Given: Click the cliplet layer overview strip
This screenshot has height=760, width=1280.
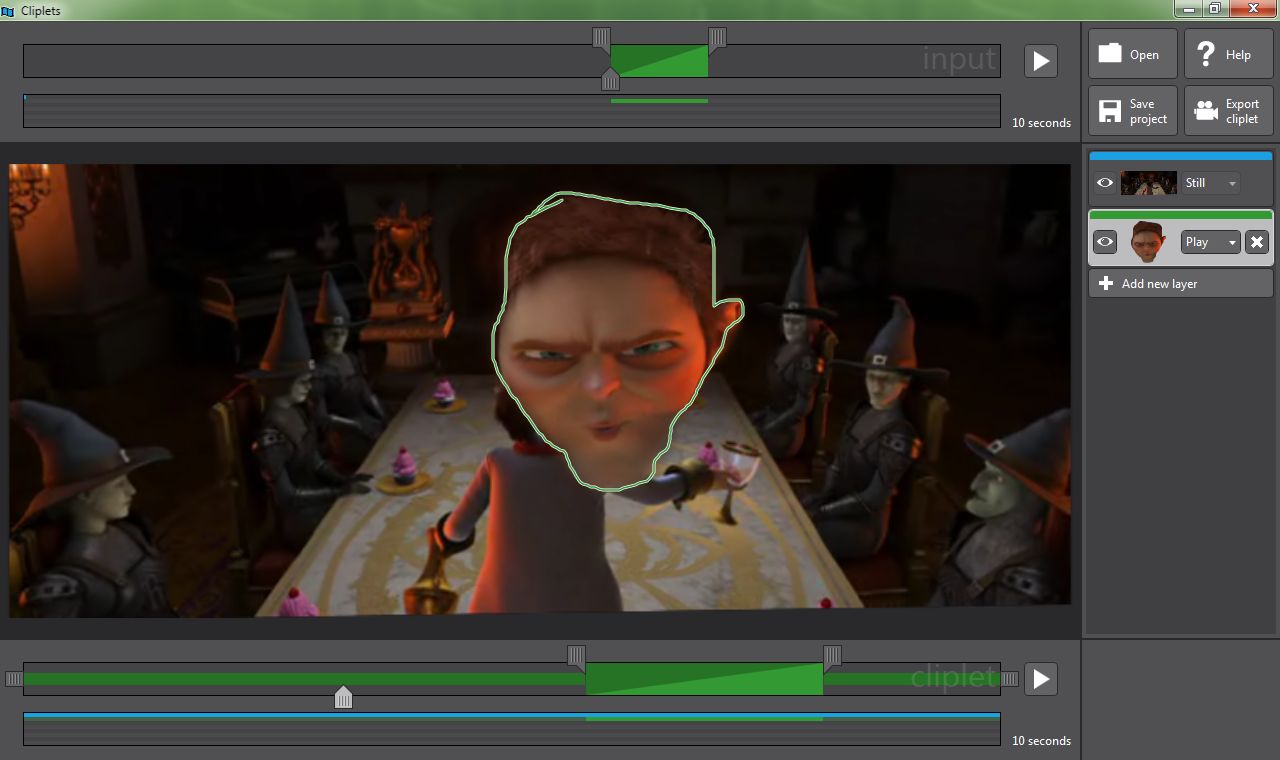Looking at the screenshot, I should (512, 728).
